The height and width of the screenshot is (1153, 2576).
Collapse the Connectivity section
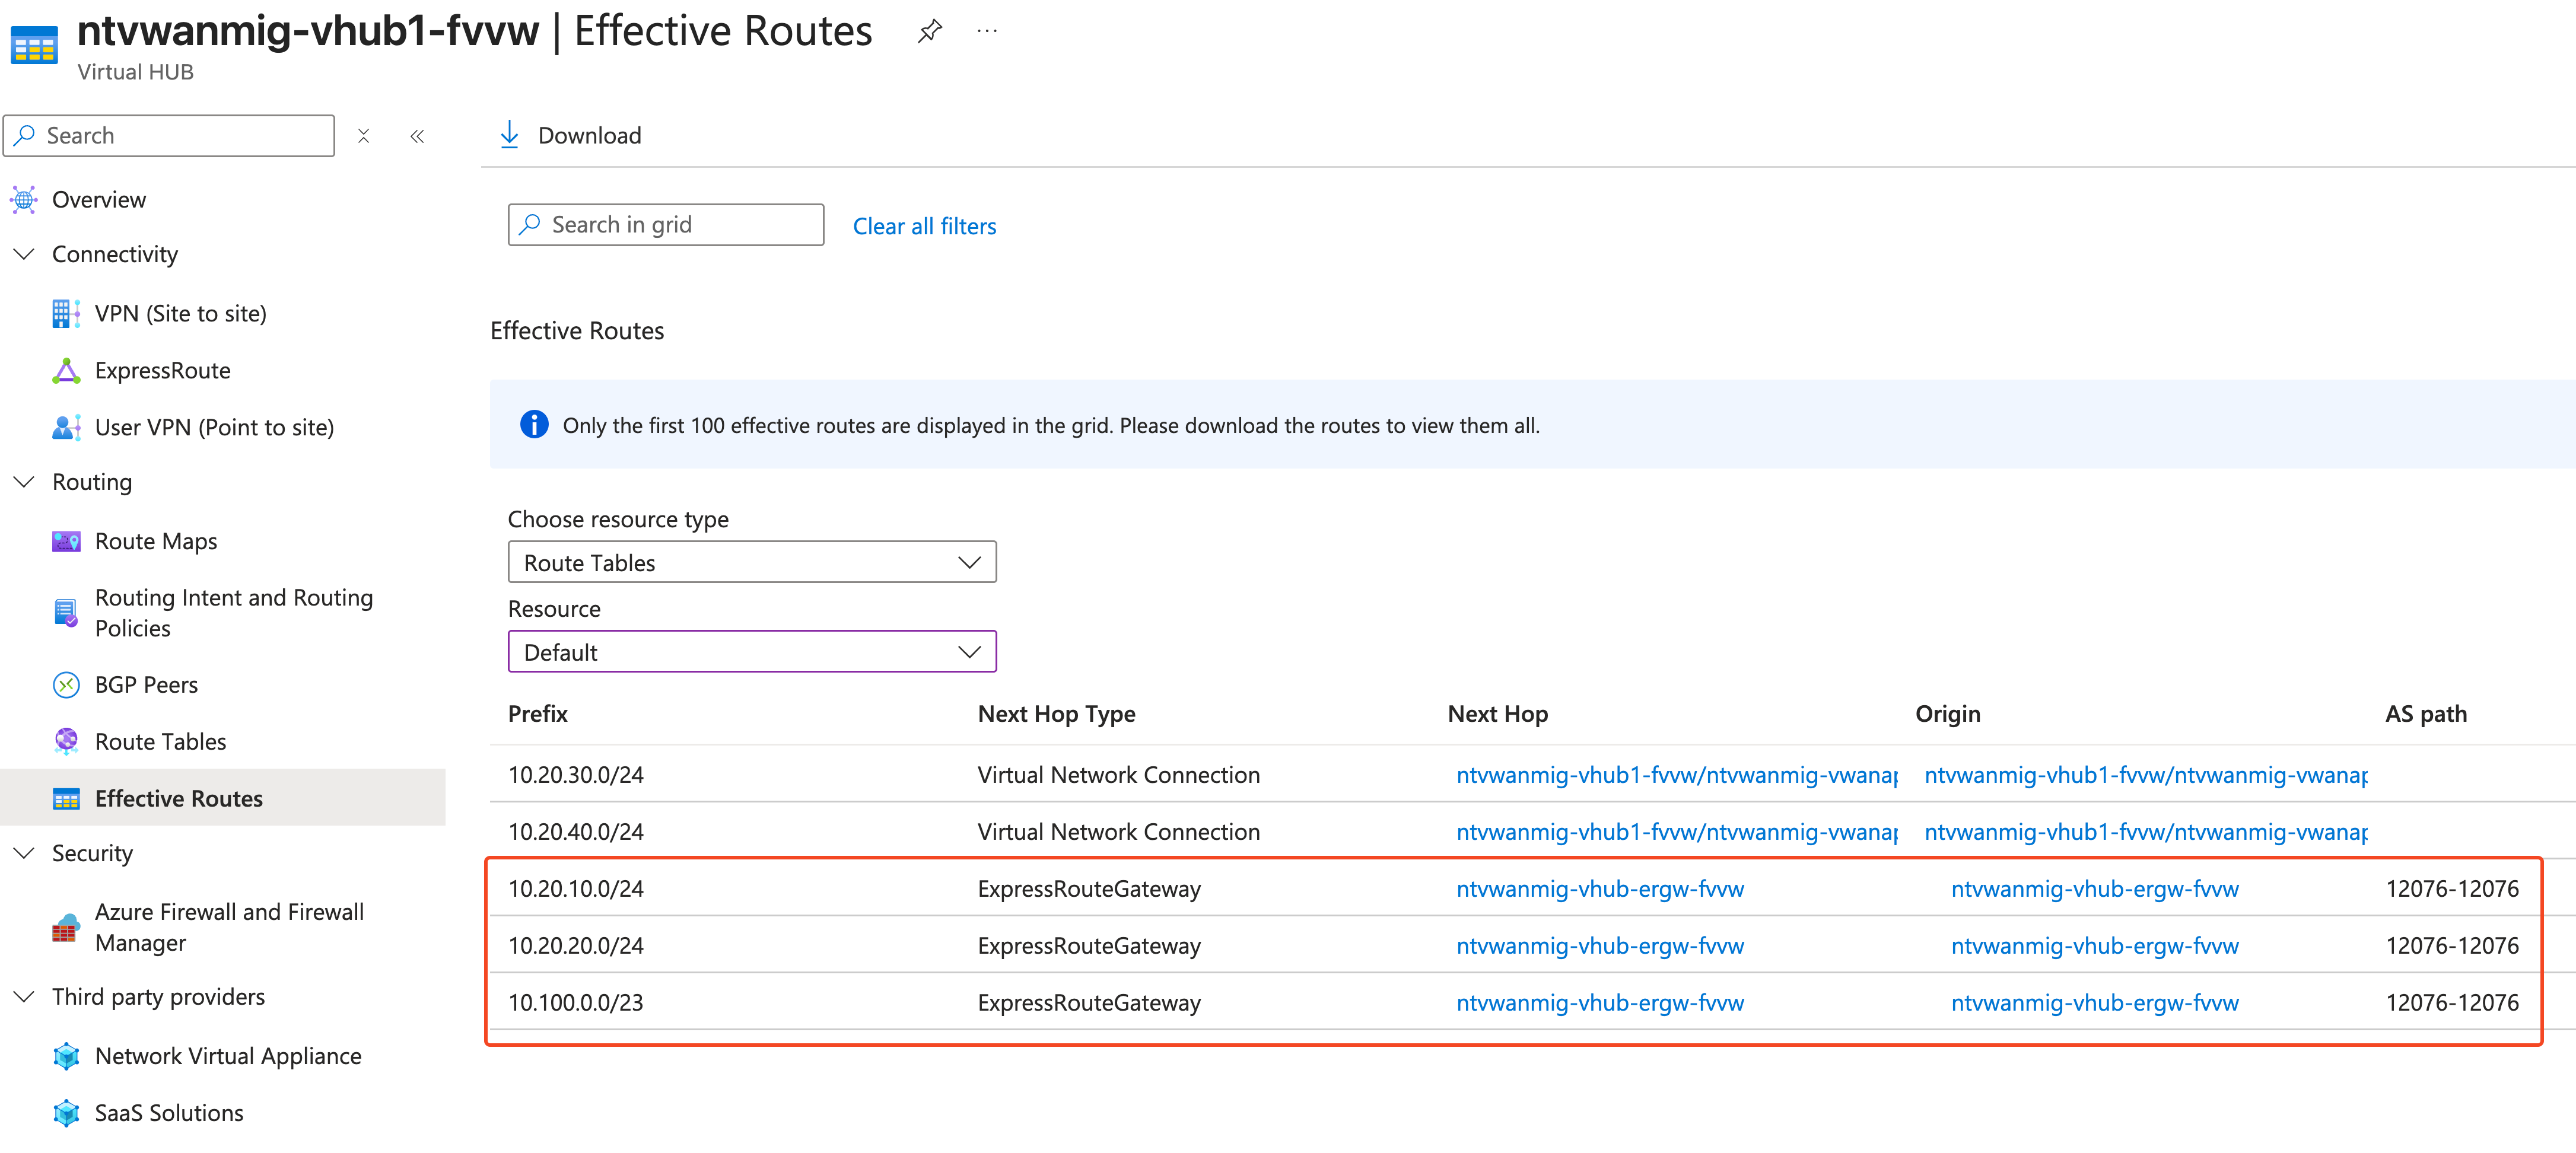24,254
